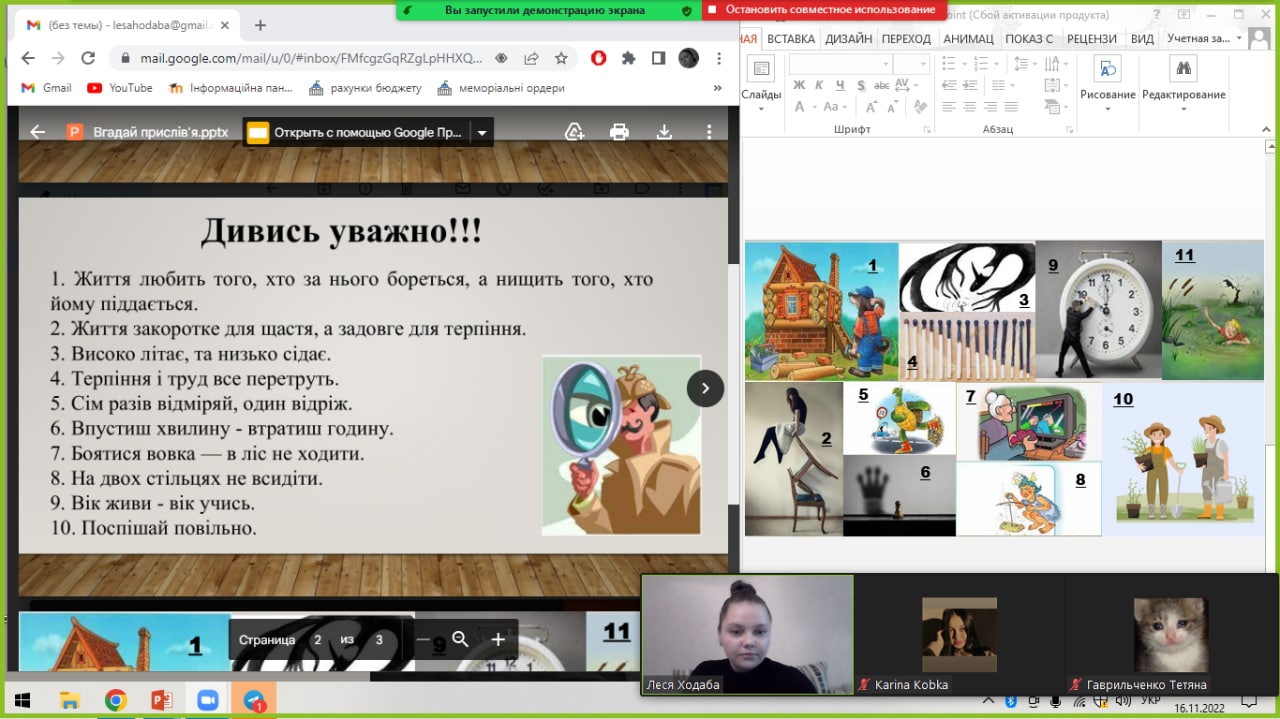Download the presentation file
Viewport: 1280px width, 719px height.
click(664, 132)
